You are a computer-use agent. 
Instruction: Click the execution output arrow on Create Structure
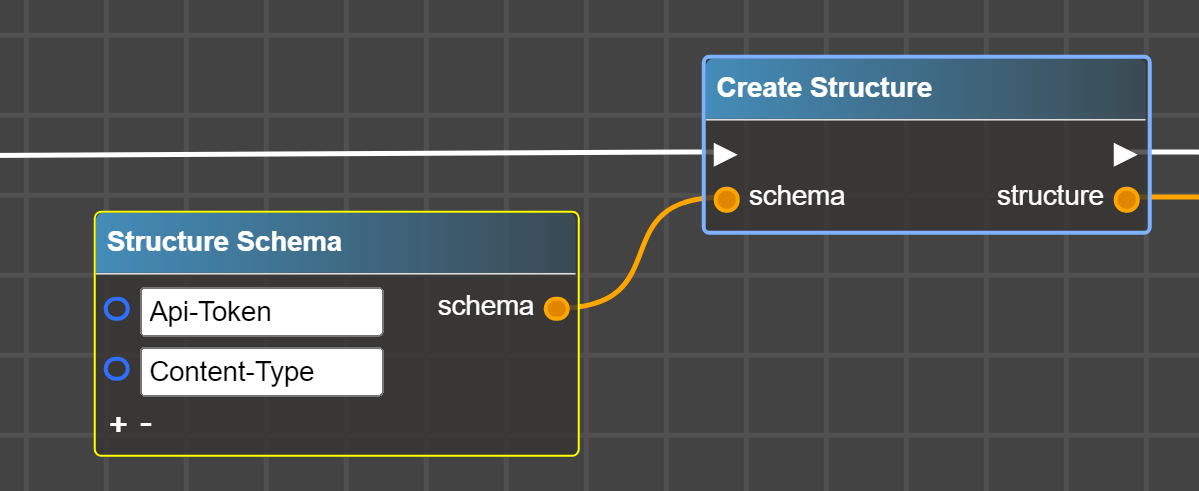1125,155
